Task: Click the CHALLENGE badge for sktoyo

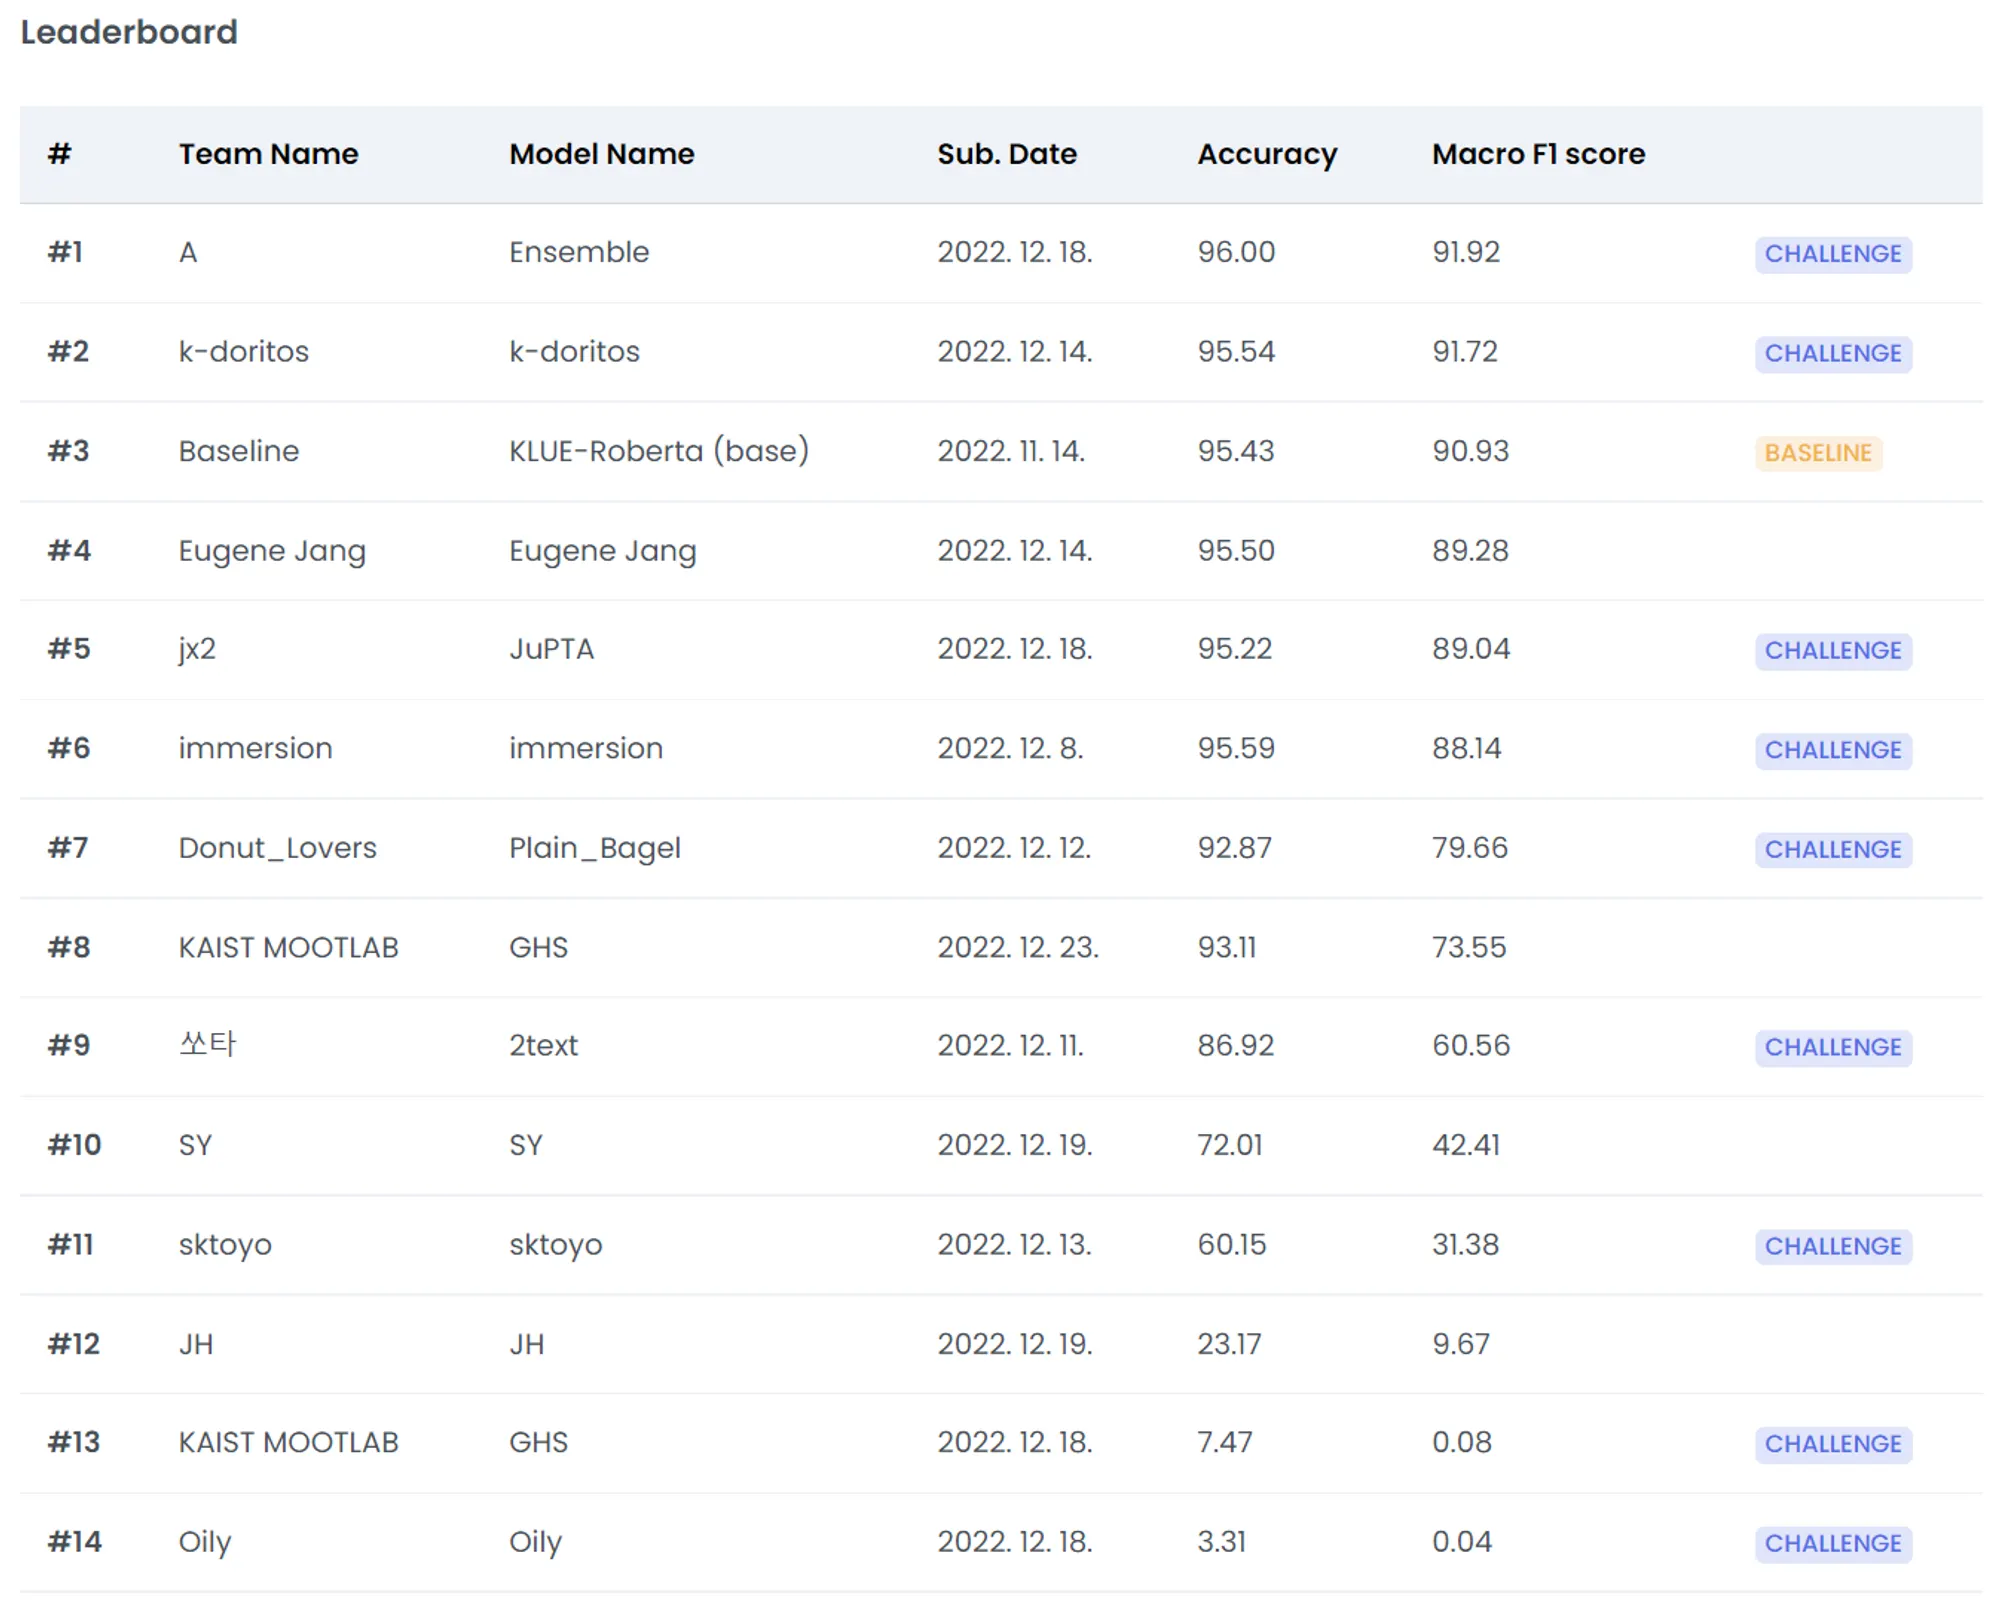Action: tap(1832, 1246)
